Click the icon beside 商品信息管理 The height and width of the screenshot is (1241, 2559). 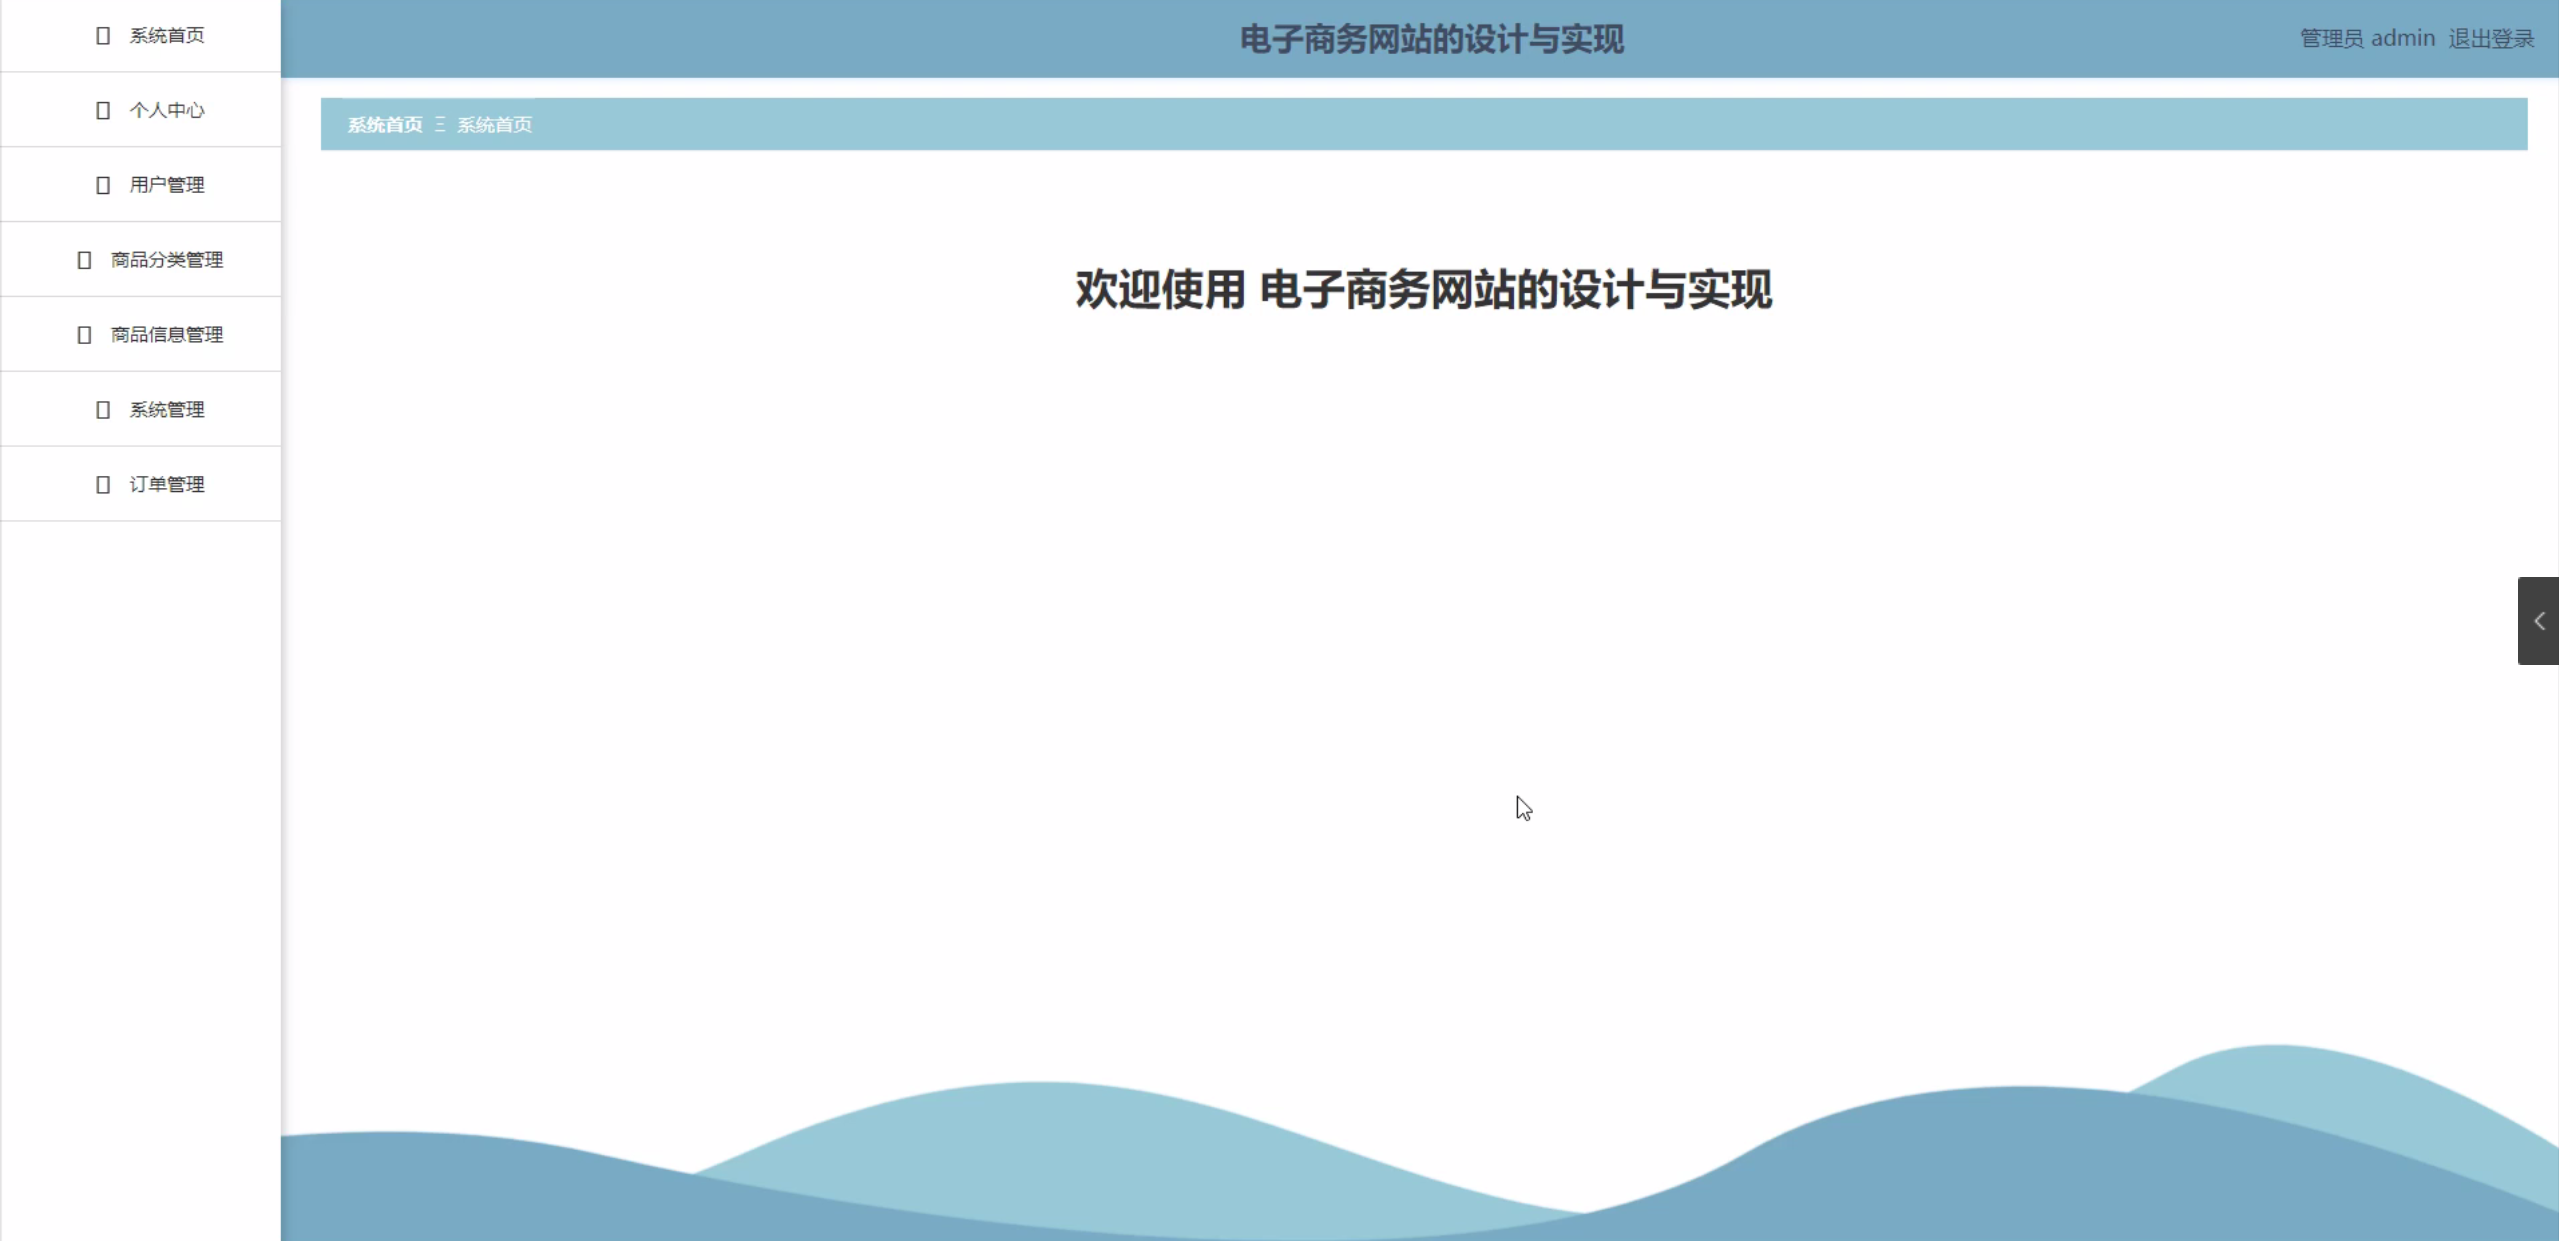pos(84,335)
